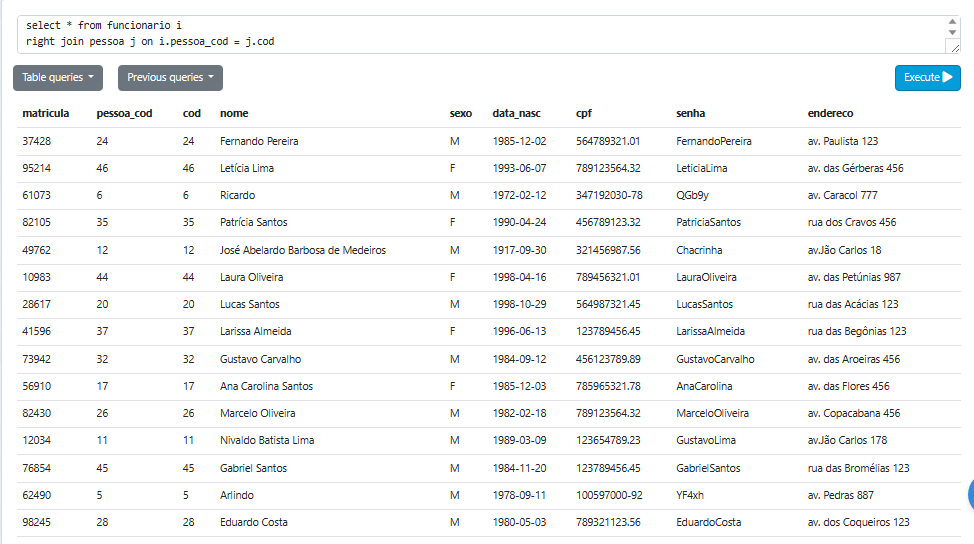Click address av. Pedras 887
Viewport: 974px width, 544px height.
click(x=840, y=495)
